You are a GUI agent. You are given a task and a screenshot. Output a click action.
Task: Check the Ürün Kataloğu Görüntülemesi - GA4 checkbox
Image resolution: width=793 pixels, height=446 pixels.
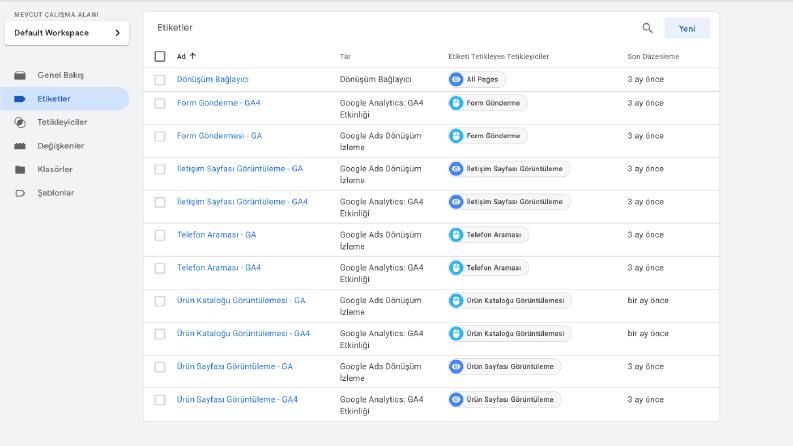click(x=160, y=334)
